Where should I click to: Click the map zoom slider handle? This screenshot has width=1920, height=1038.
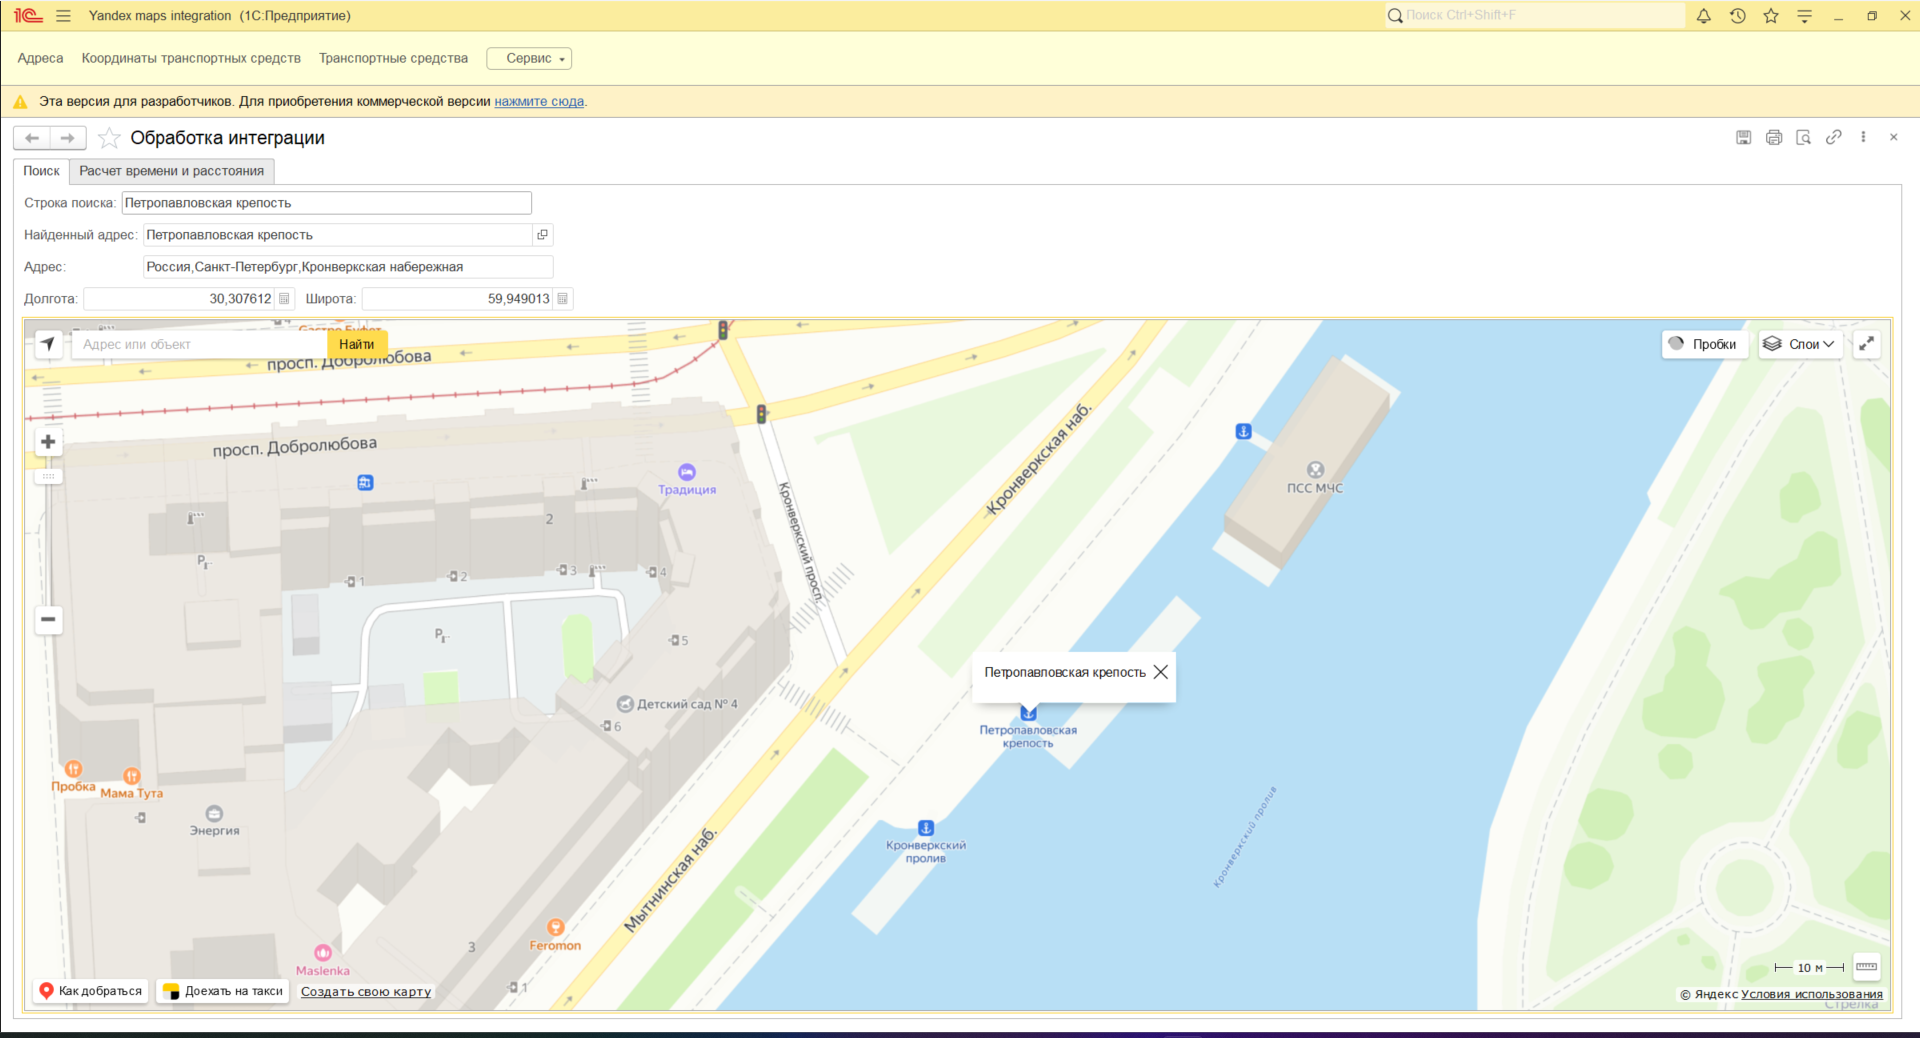coord(48,476)
